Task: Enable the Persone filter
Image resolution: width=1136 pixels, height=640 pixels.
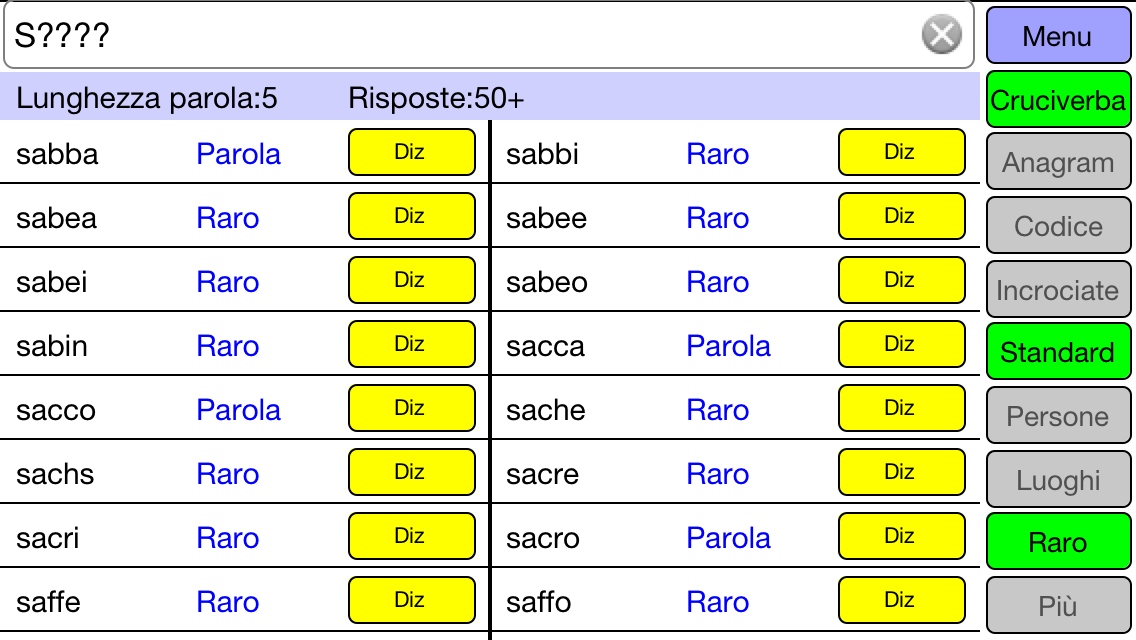Action: tap(1058, 416)
